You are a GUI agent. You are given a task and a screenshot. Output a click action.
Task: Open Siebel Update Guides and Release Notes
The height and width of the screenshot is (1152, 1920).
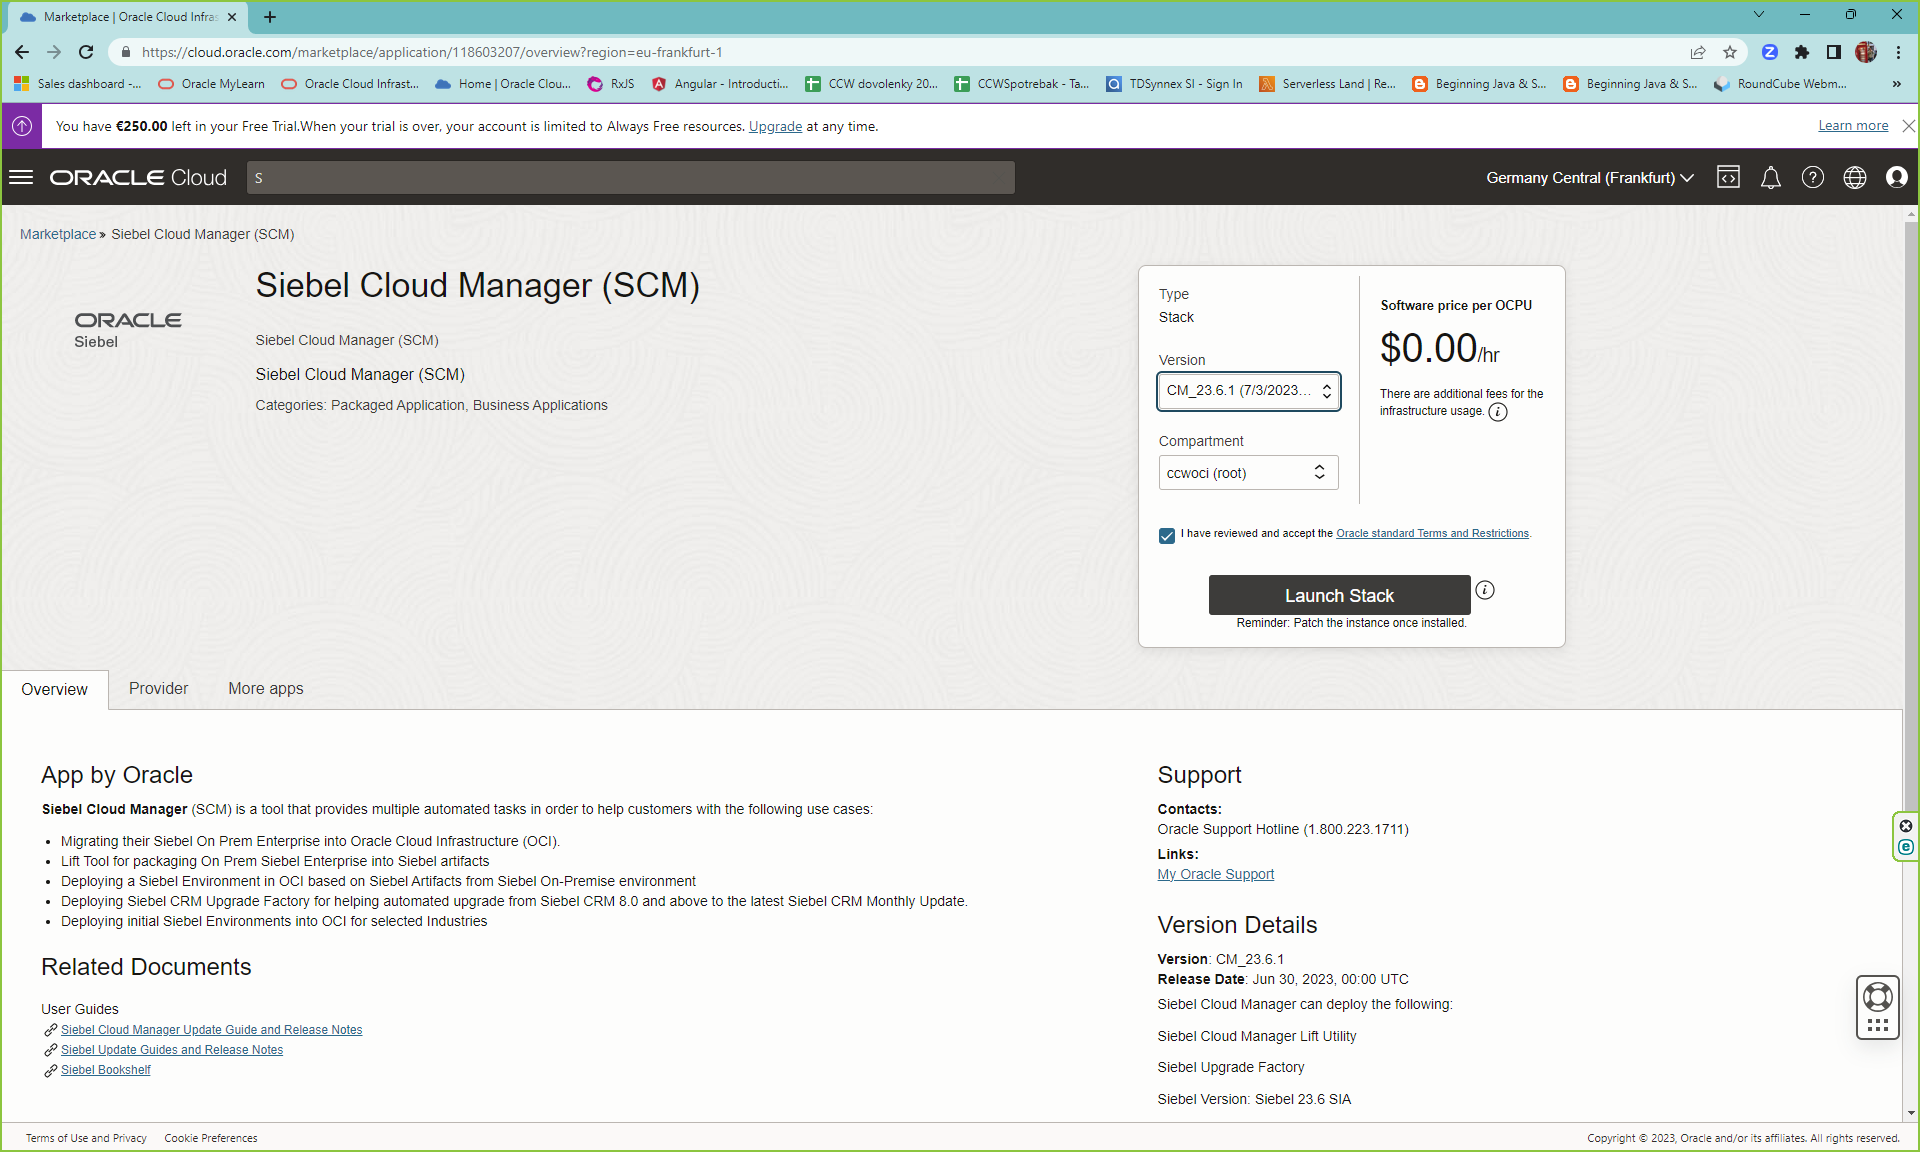point(172,1050)
